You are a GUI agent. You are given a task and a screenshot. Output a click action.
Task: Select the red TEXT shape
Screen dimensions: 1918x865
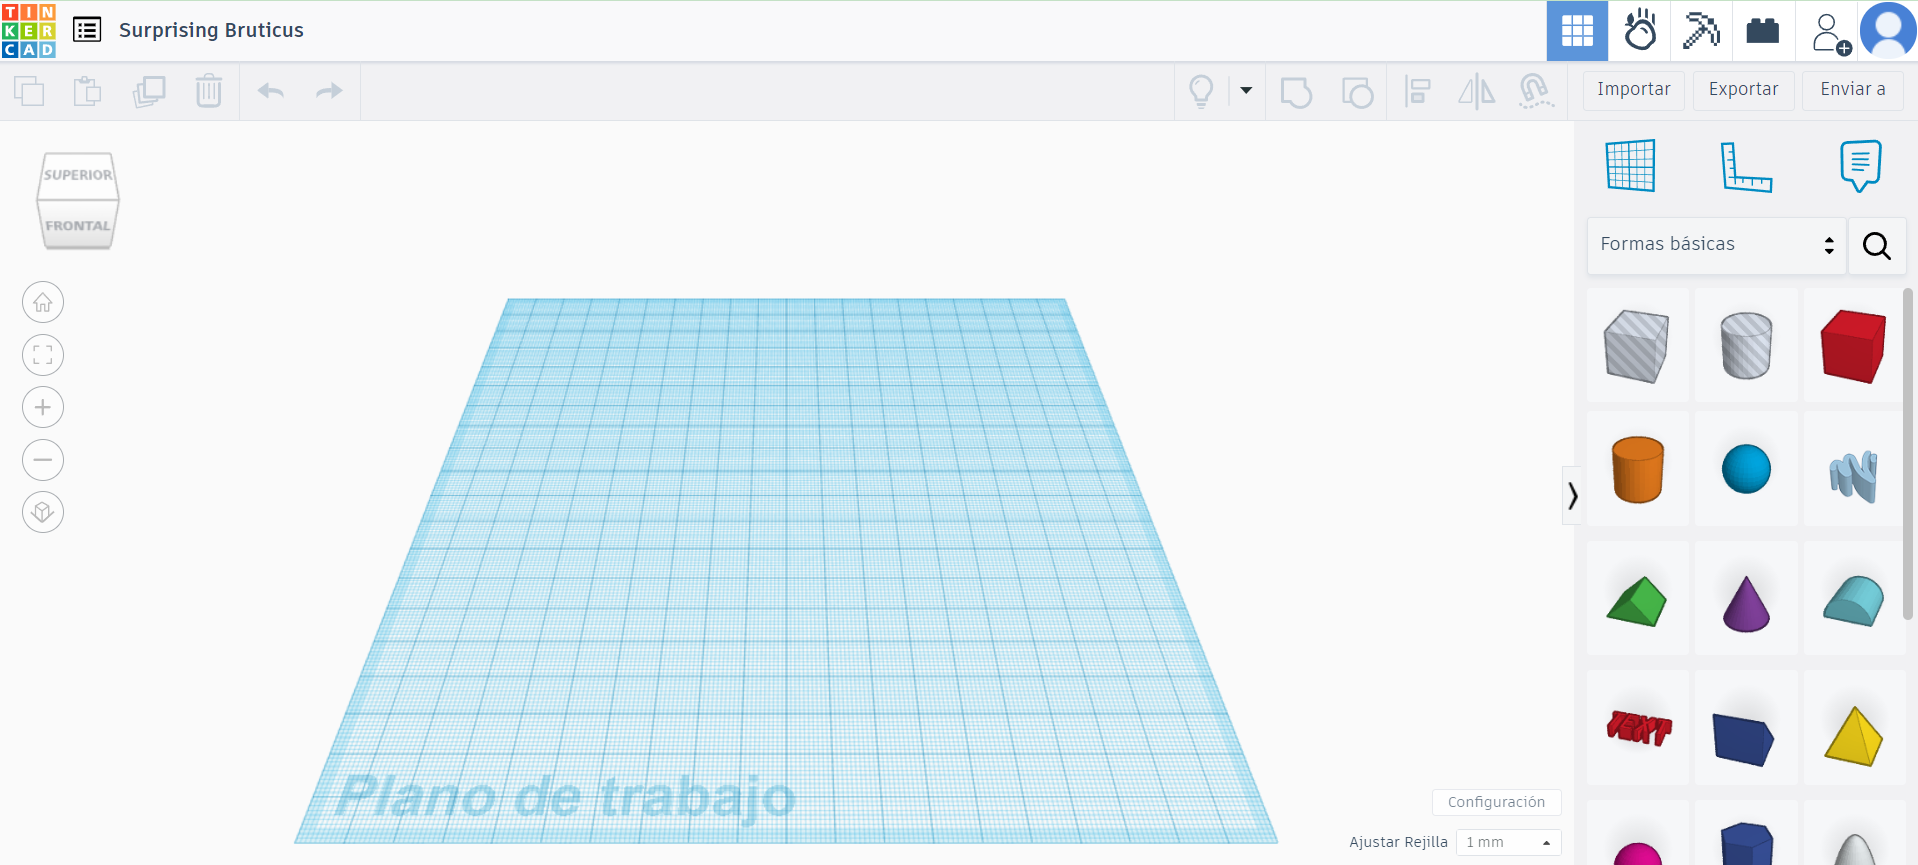pos(1638,727)
